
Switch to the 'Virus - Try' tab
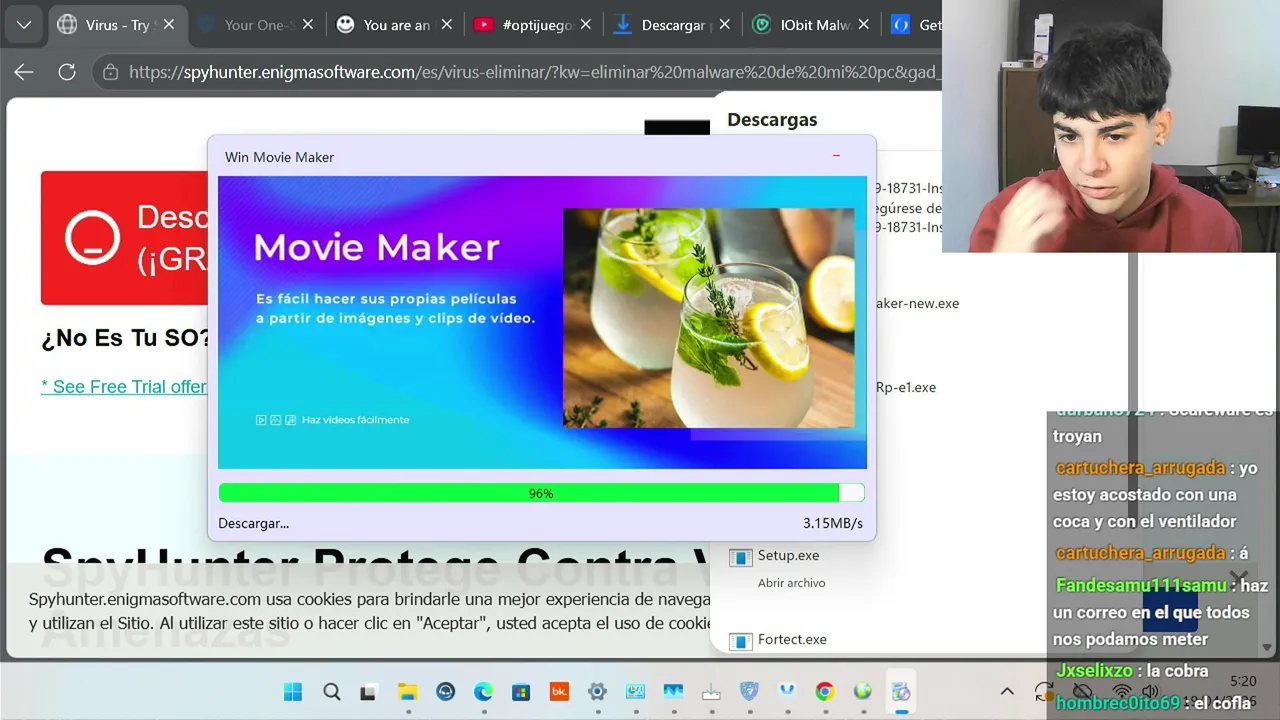coord(116,25)
